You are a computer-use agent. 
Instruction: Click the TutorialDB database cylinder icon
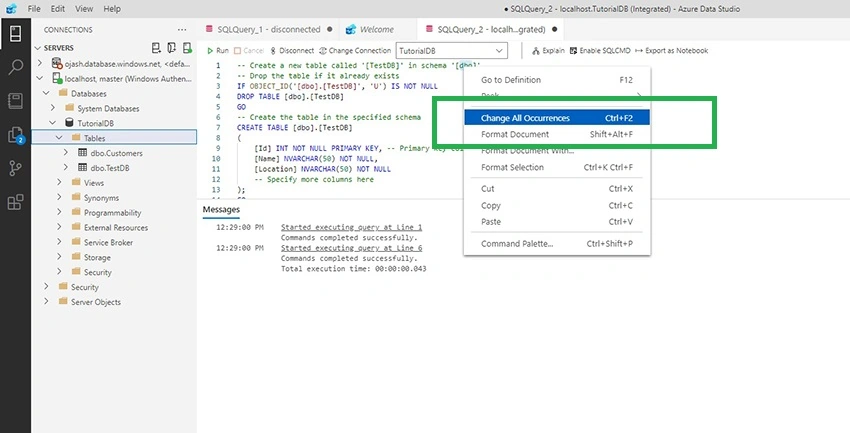click(69, 123)
